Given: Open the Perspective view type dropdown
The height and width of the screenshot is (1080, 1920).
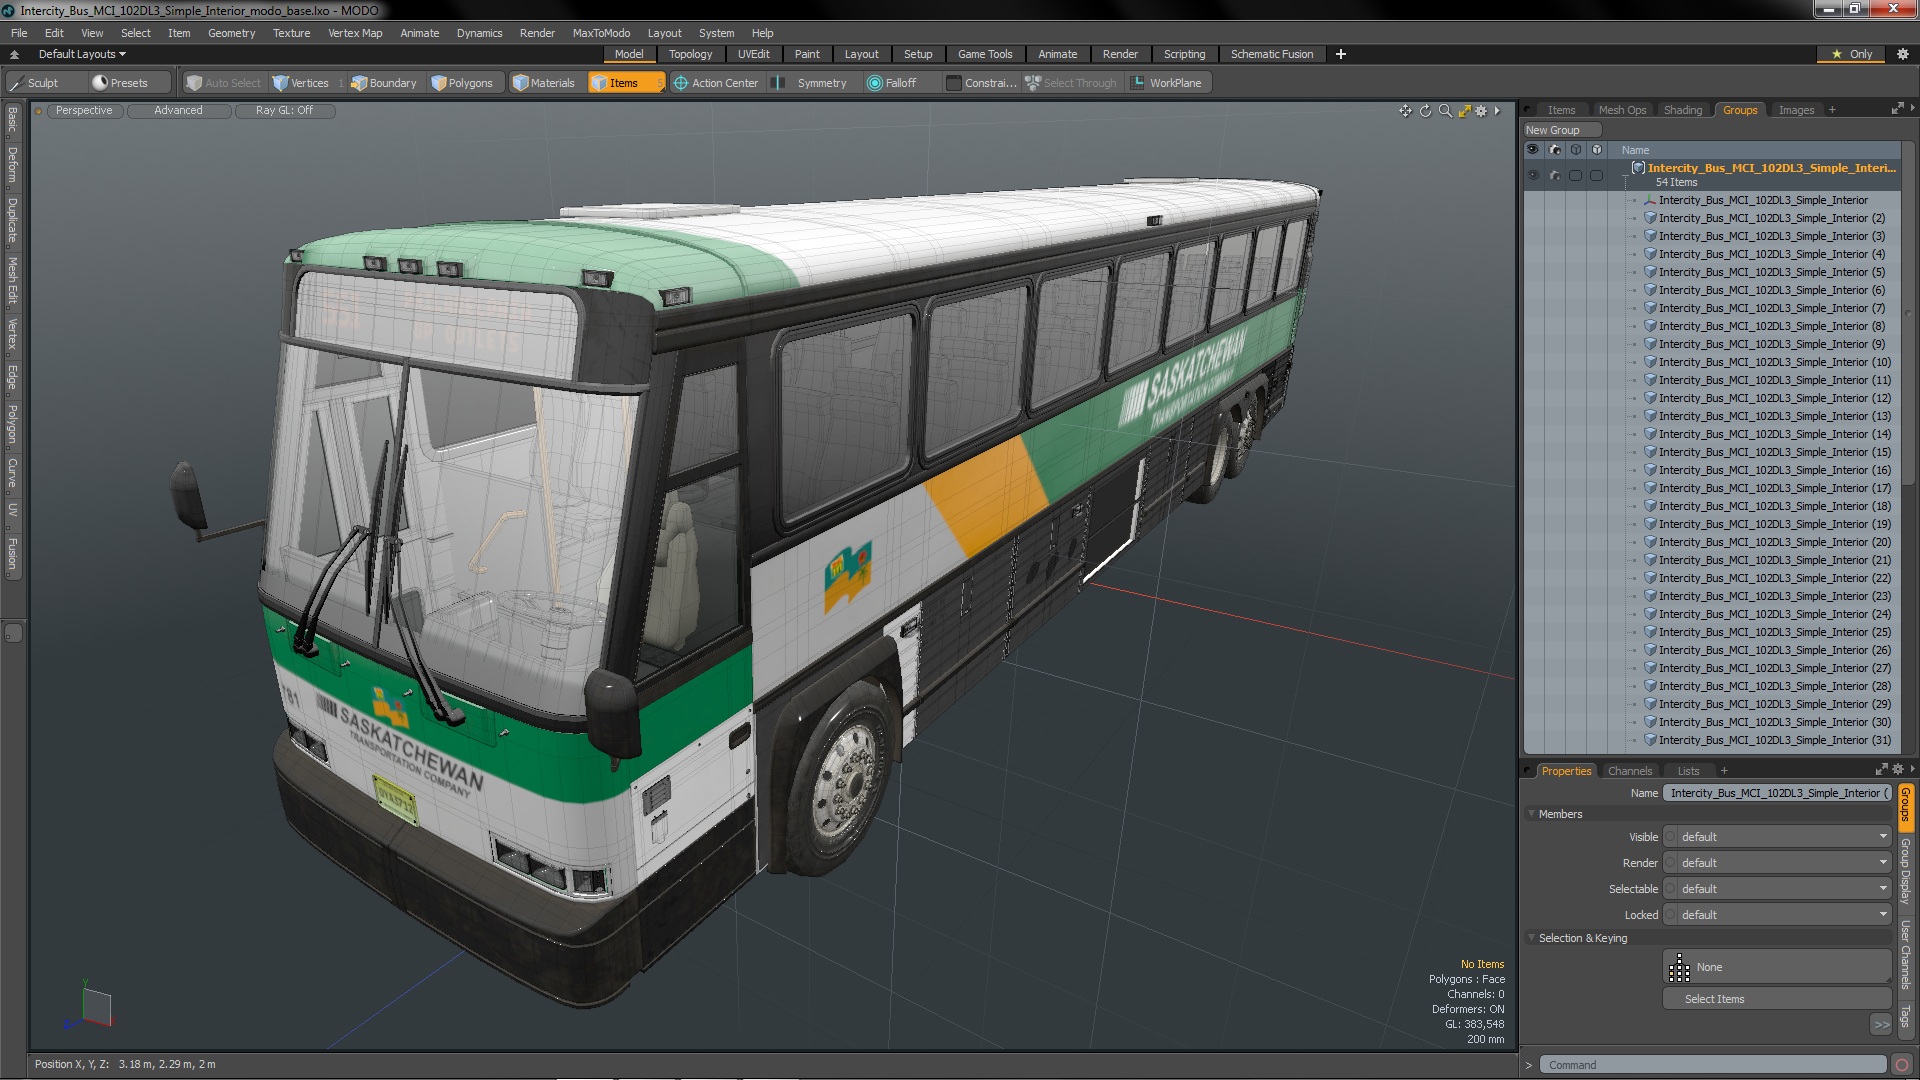Looking at the screenshot, I should click(84, 111).
